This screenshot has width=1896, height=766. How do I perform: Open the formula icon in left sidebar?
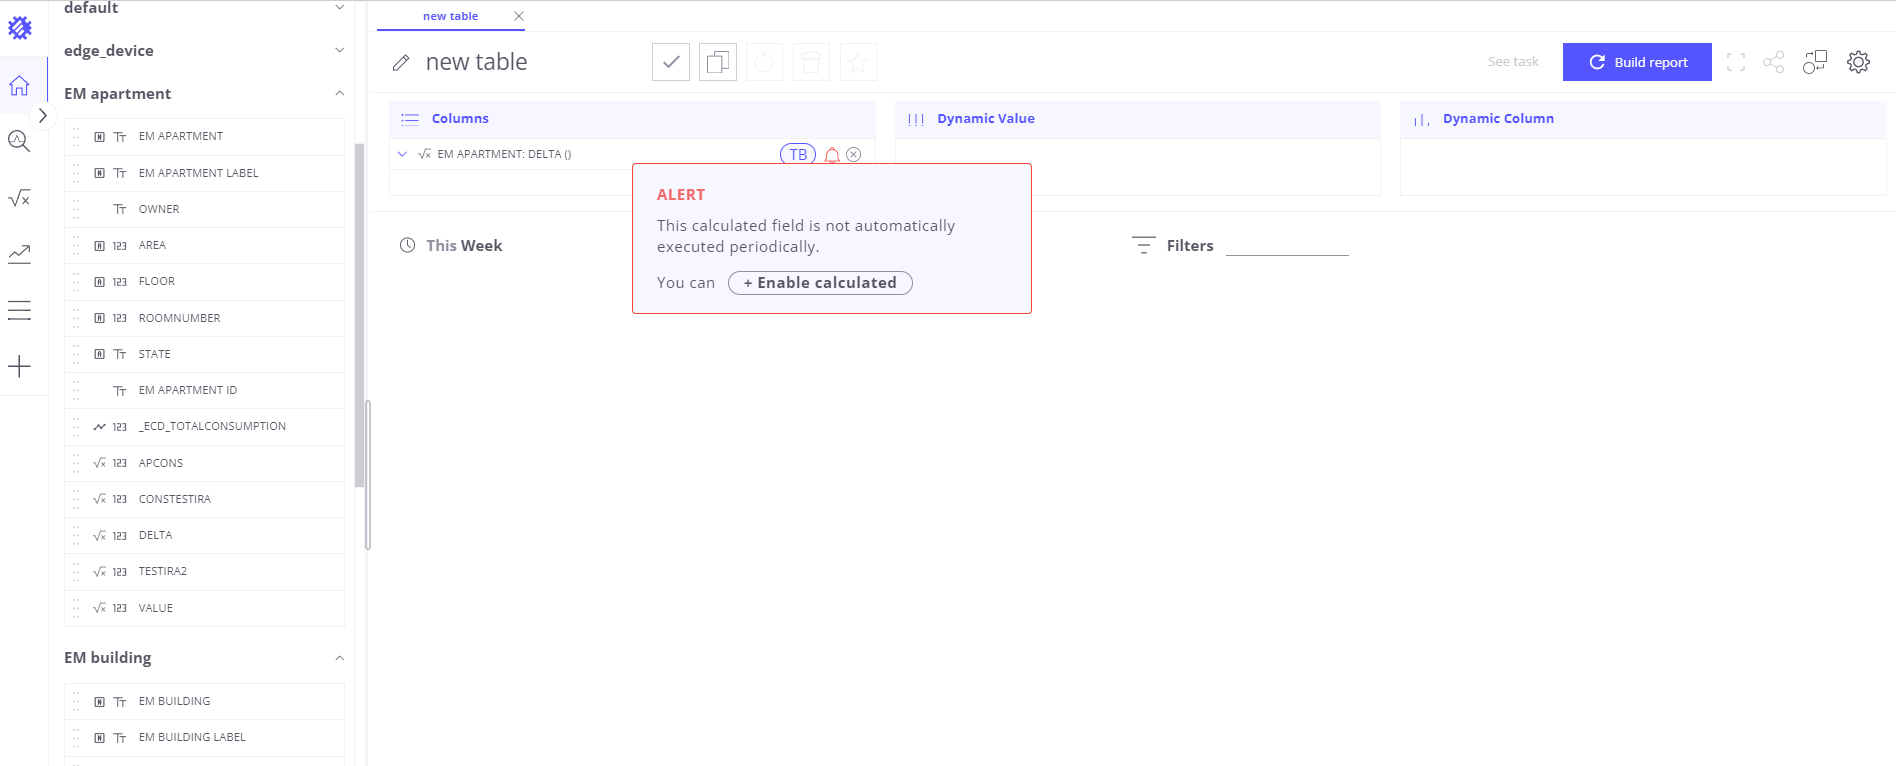(19, 198)
